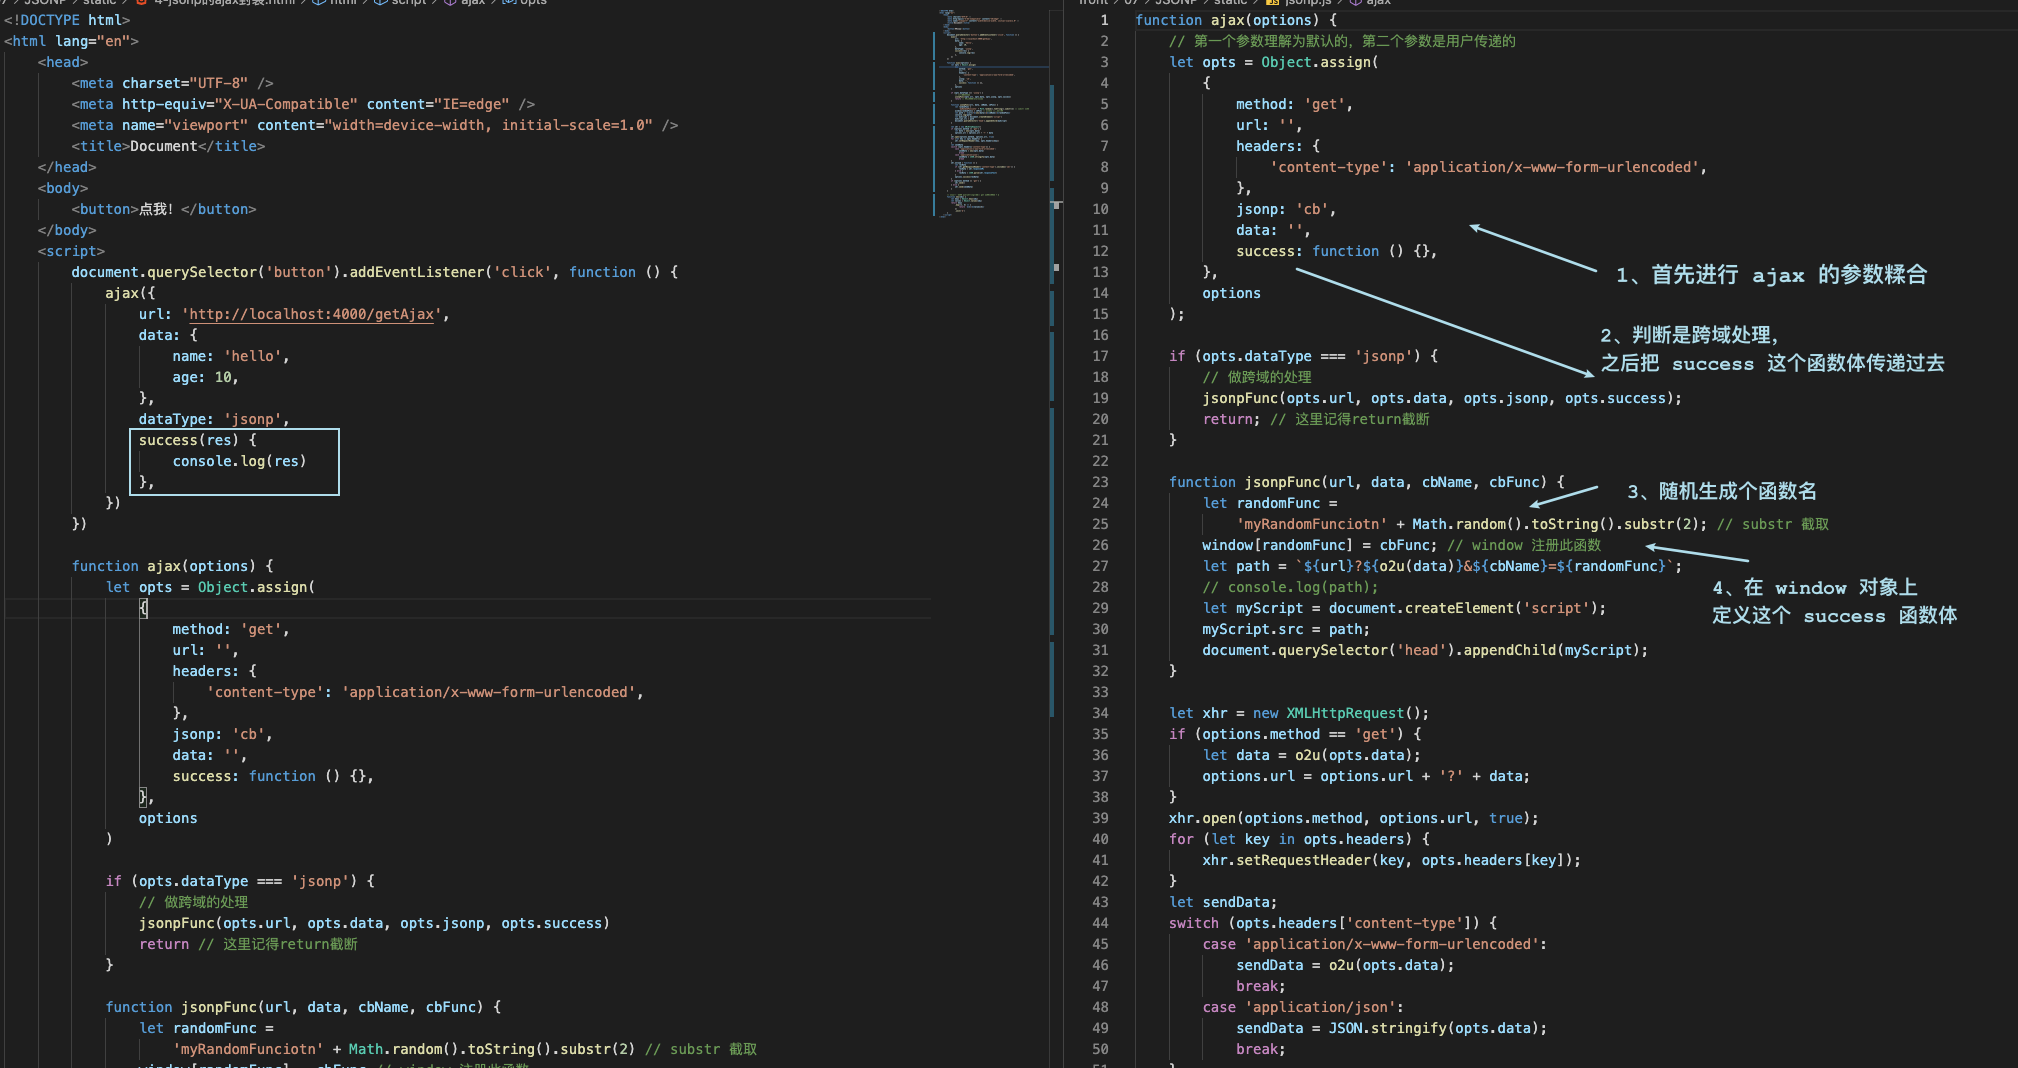Click the console.log(res) statement
The height and width of the screenshot is (1068, 2018).
(x=239, y=461)
